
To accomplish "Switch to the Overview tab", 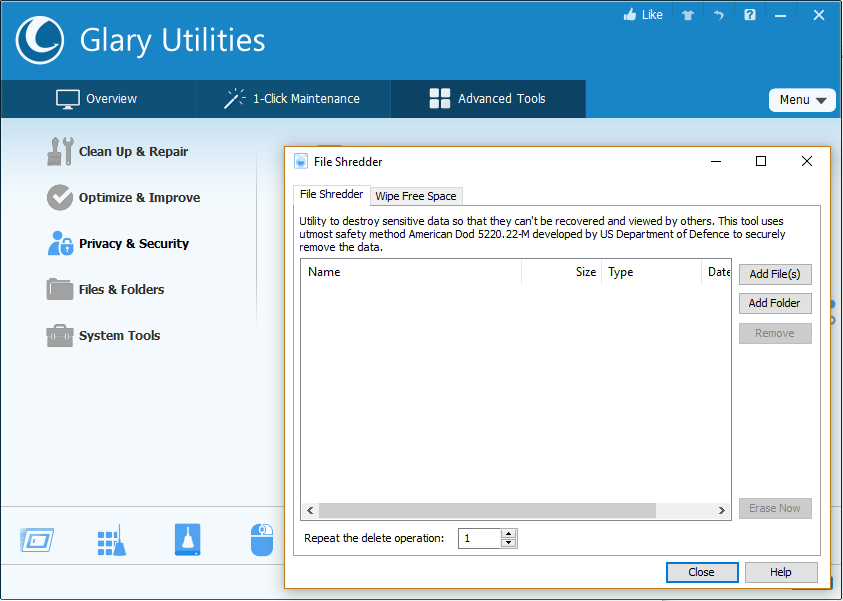I will (97, 99).
